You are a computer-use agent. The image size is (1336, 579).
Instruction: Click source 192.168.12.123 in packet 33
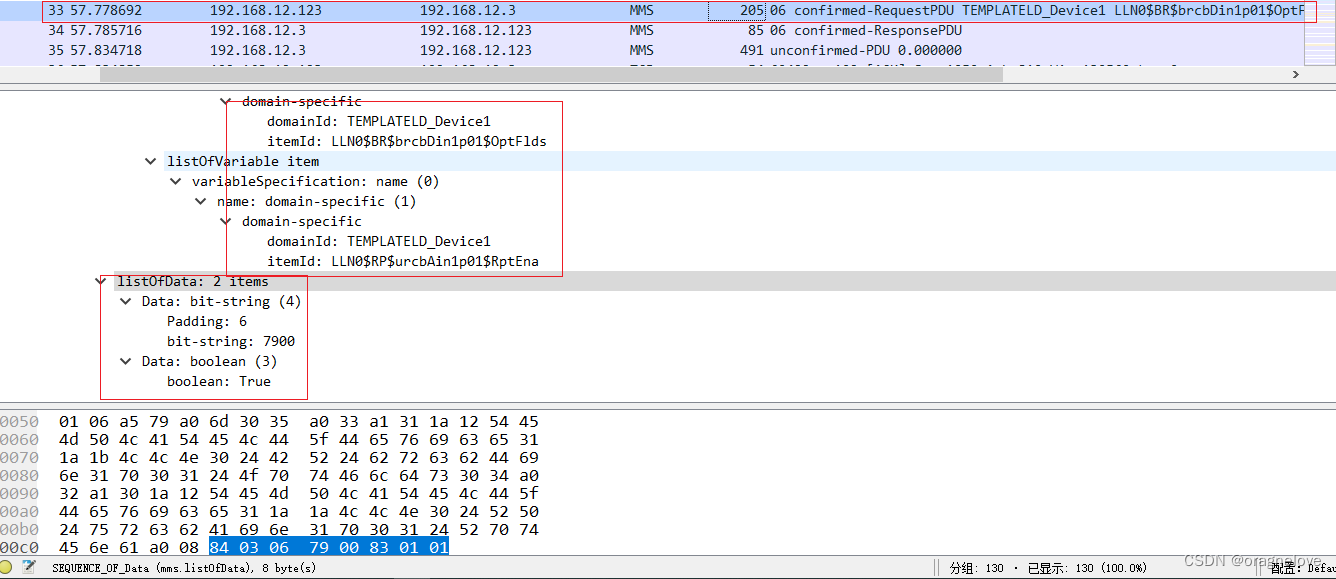click(266, 10)
